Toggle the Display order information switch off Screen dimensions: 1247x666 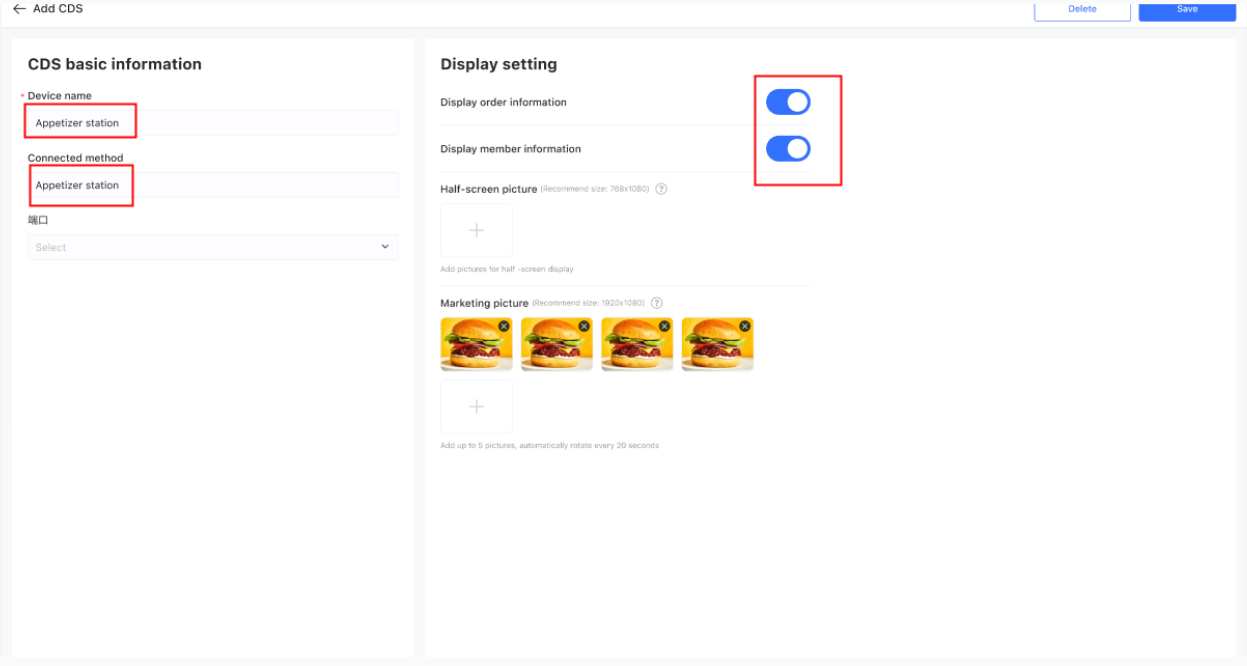[x=788, y=101]
